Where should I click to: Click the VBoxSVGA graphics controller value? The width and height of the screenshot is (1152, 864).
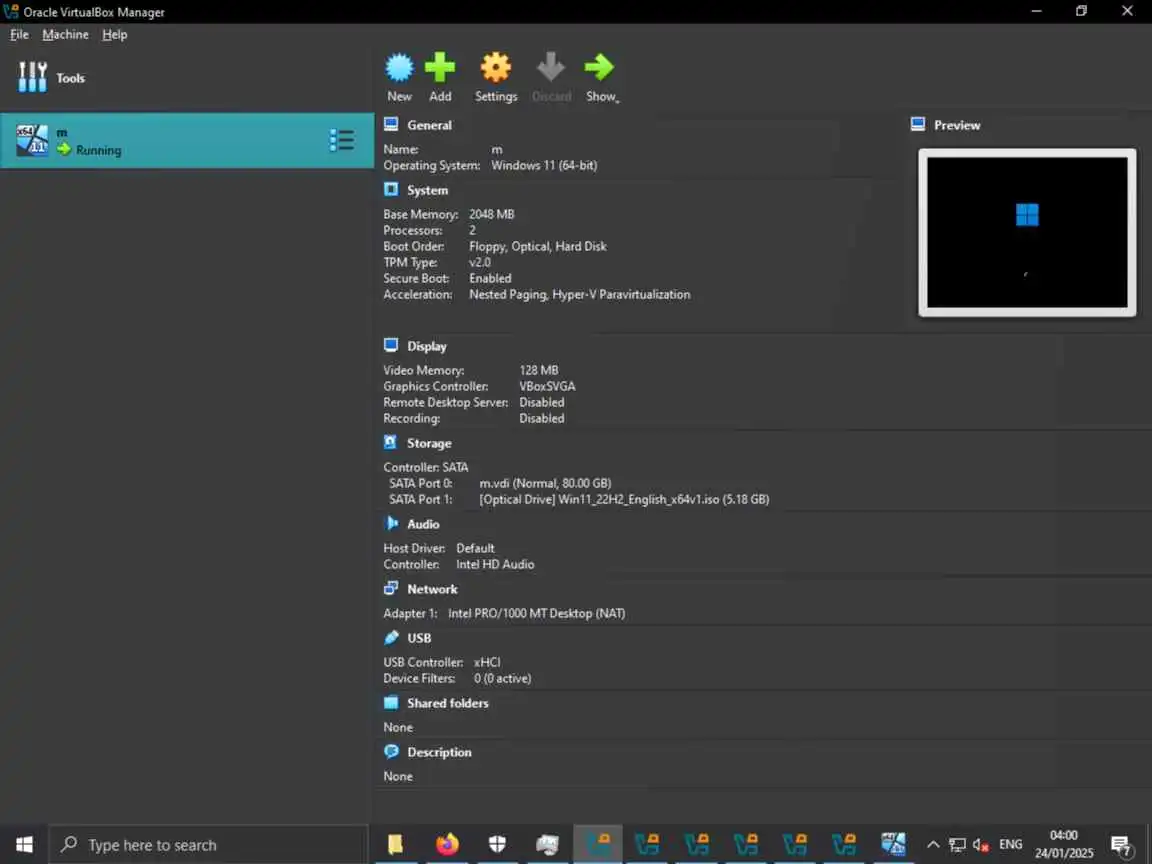click(547, 386)
